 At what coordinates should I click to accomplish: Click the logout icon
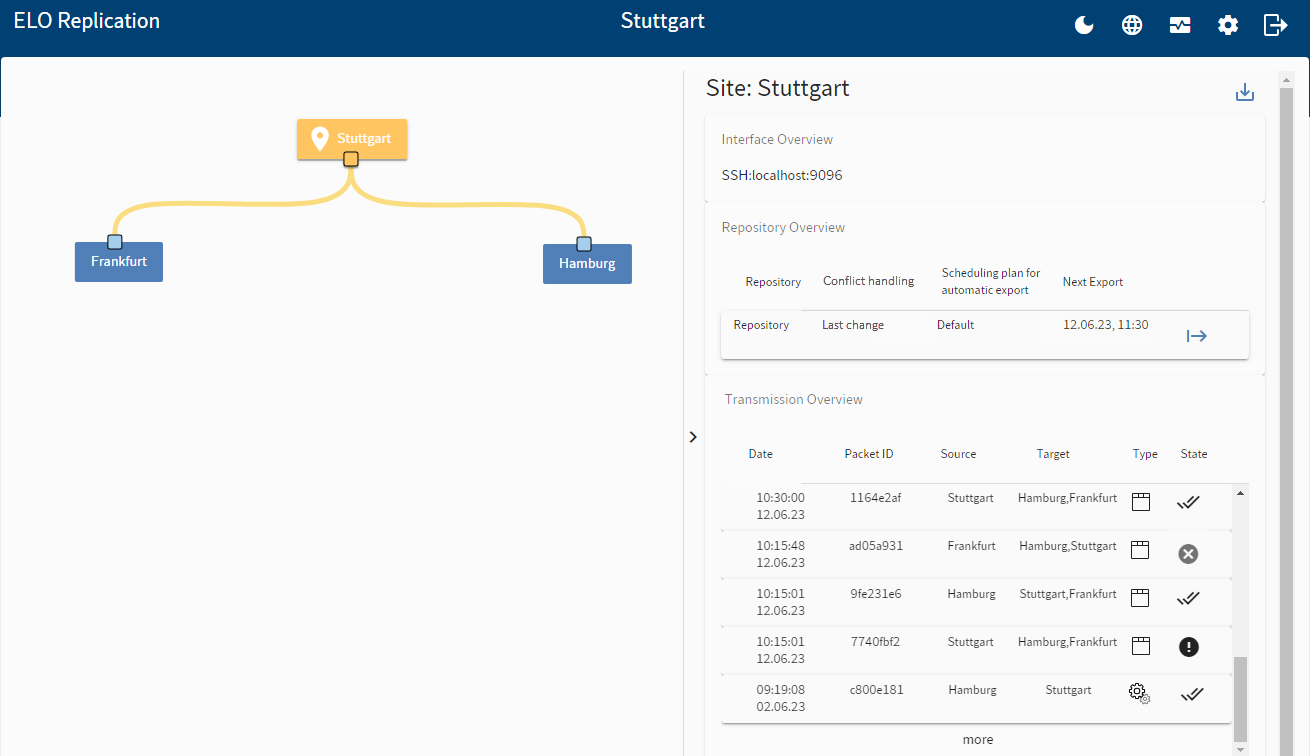[1275, 25]
